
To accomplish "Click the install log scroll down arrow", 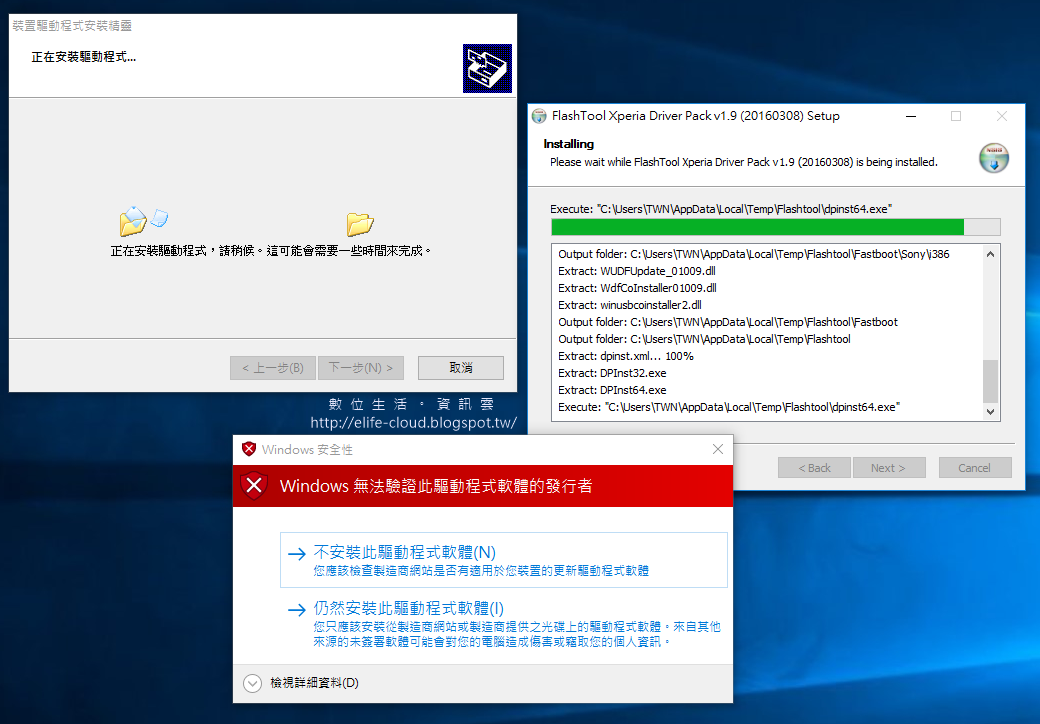I will click(990, 412).
